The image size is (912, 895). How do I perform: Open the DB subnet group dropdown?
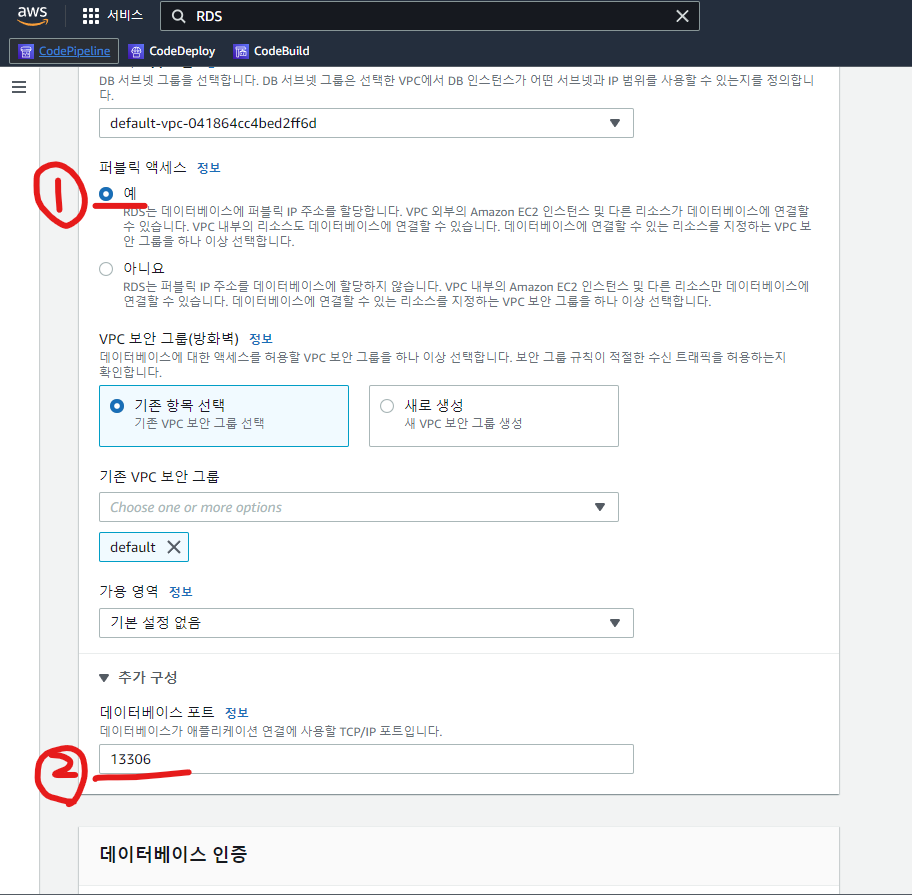366,123
